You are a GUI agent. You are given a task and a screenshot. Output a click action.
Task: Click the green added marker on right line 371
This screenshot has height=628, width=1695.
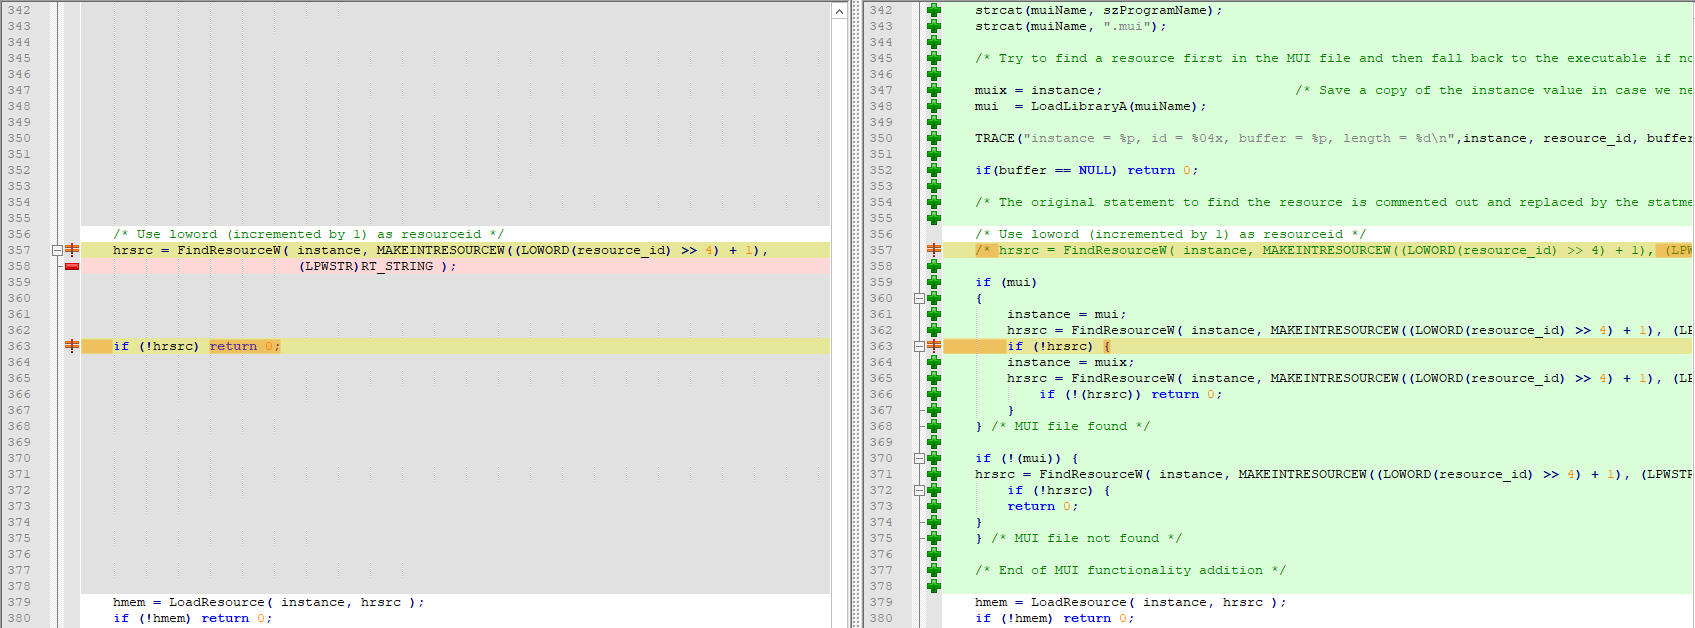[934, 474]
